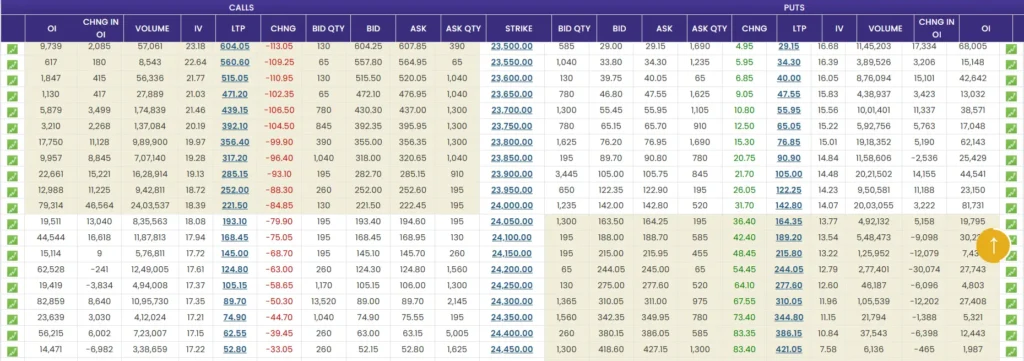
Task: Open calls chart icon for strike 23,500.00
Action: click(x=12, y=49)
